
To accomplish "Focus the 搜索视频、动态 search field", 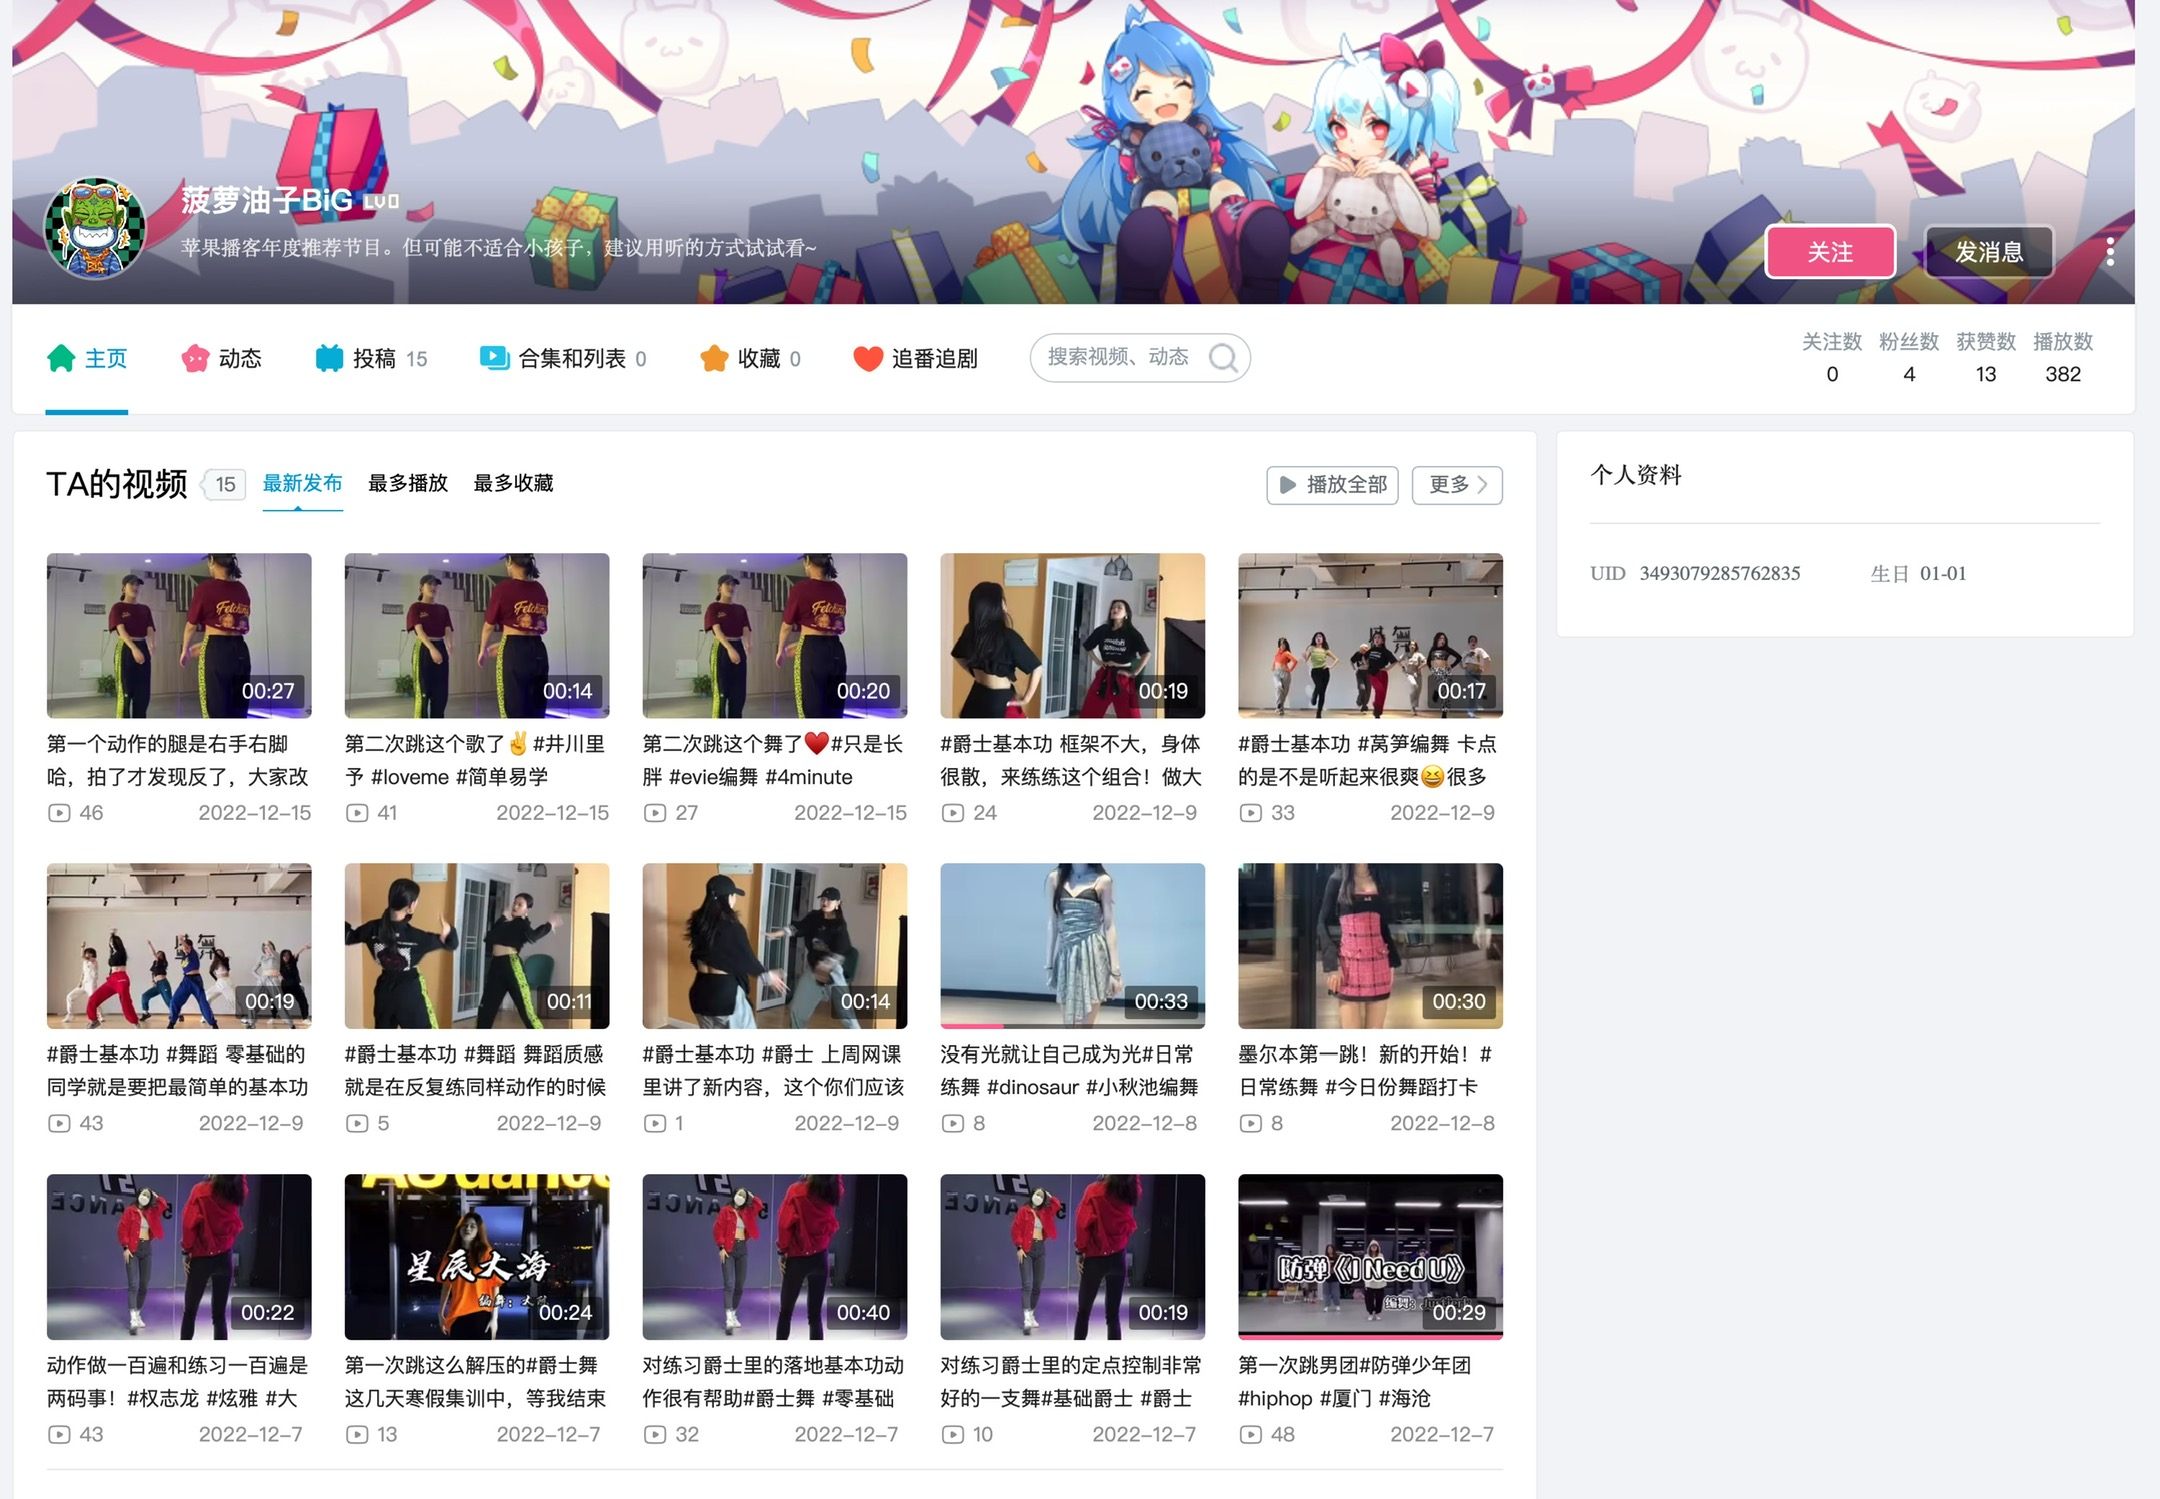I will pos(1140,357).
